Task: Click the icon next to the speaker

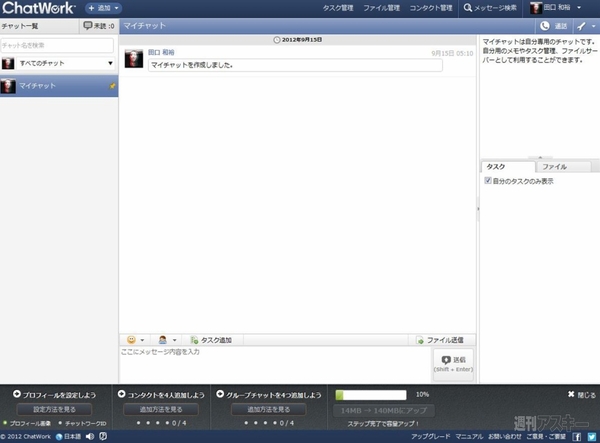Action: (103, 436)
